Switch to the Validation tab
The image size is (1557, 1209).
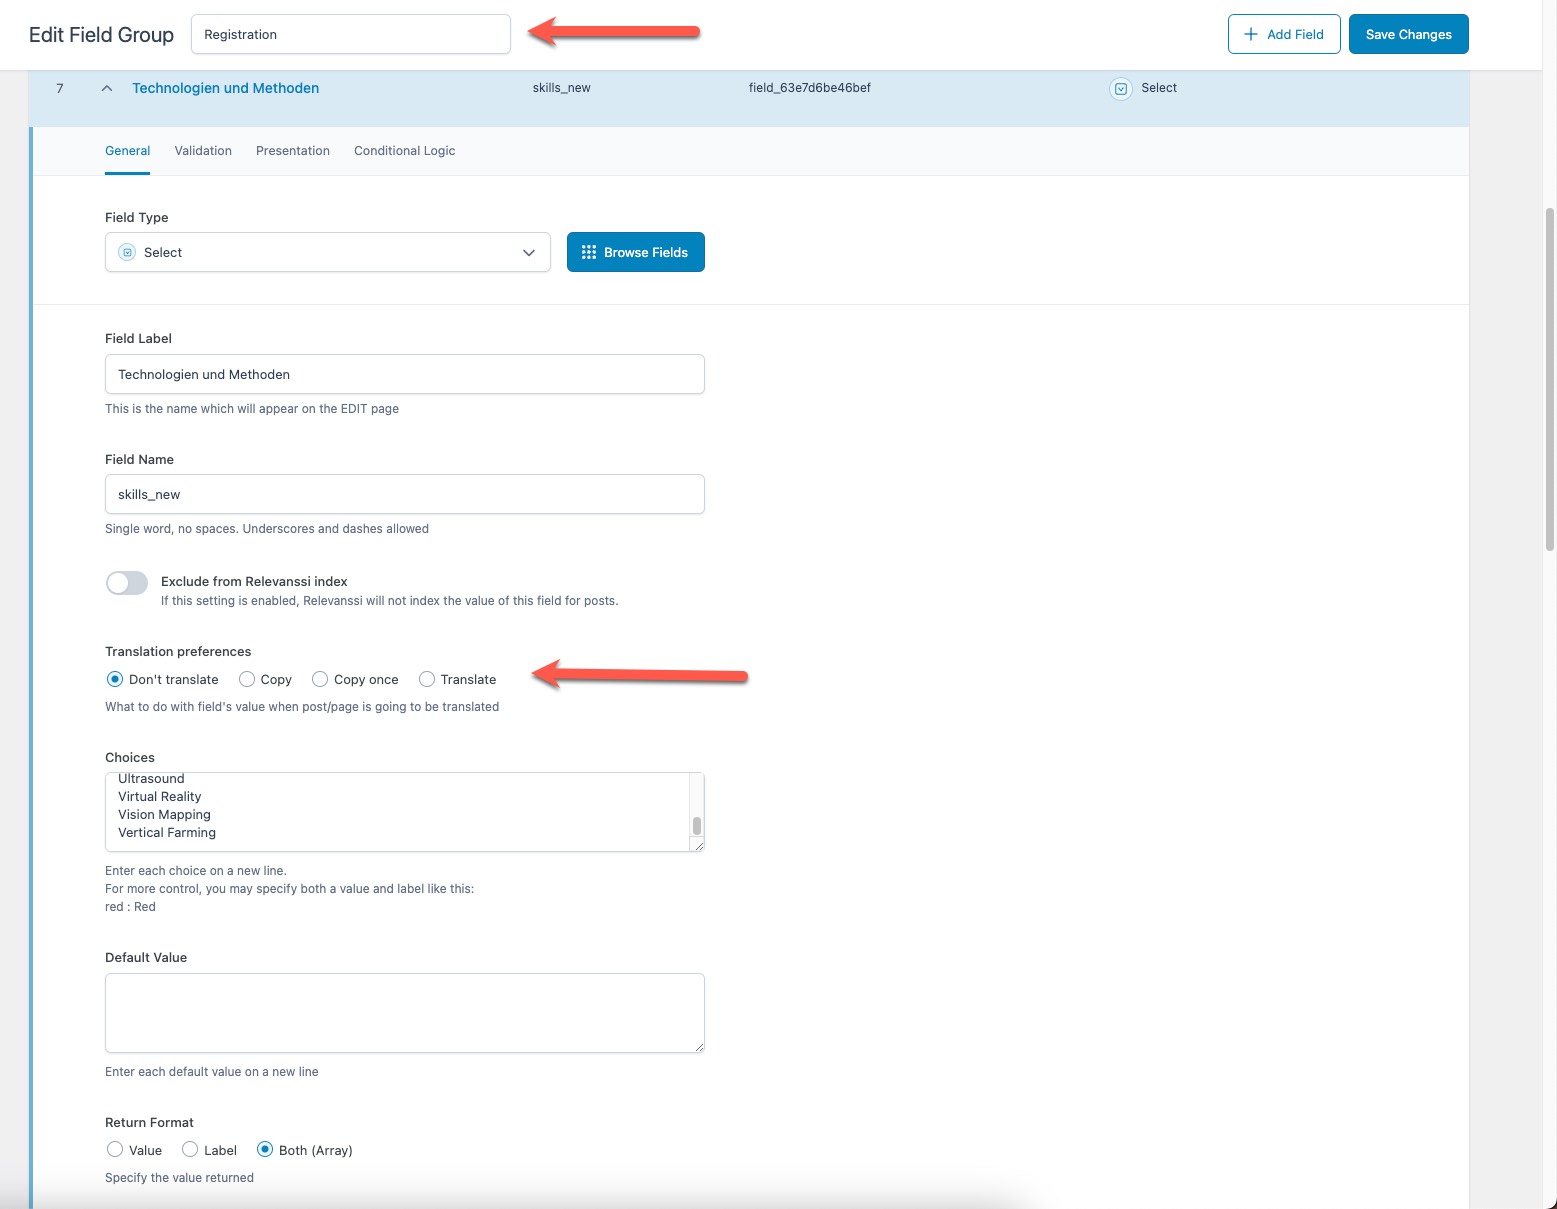coord(203,151)
